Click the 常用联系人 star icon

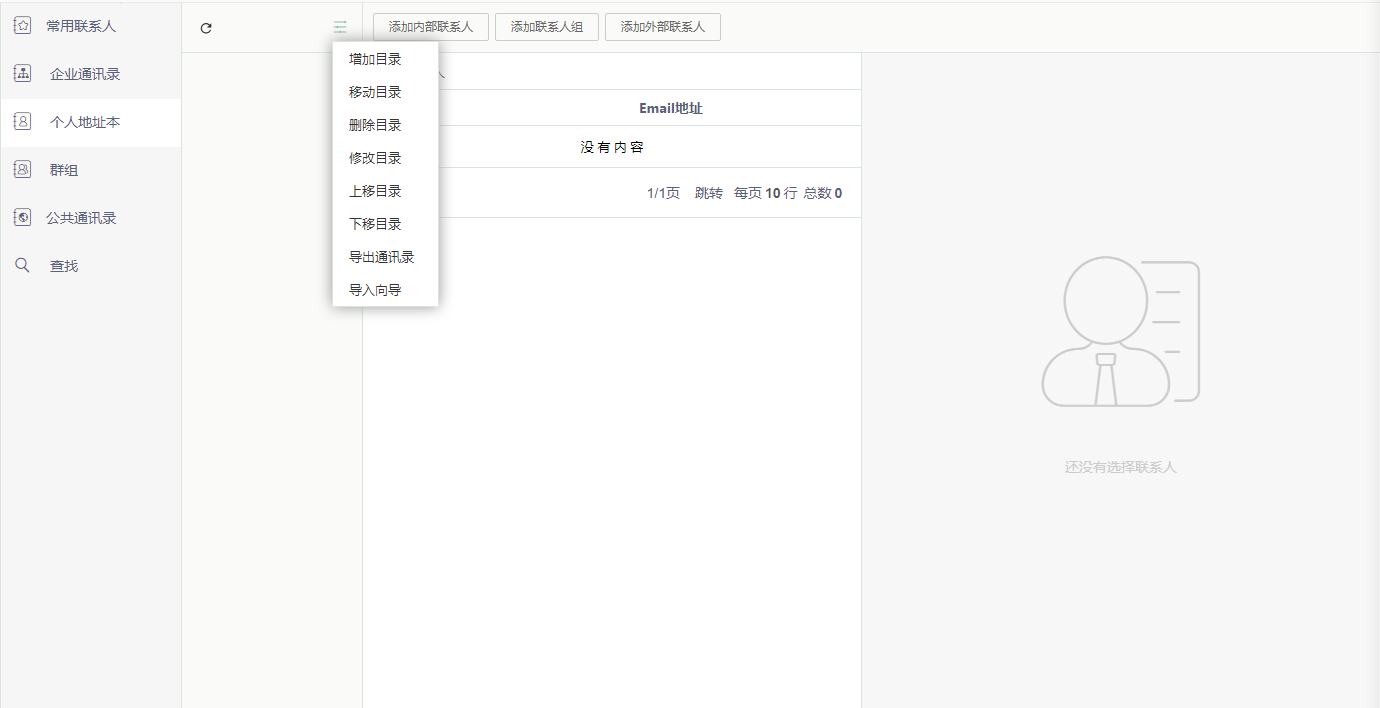pos(22,26)
